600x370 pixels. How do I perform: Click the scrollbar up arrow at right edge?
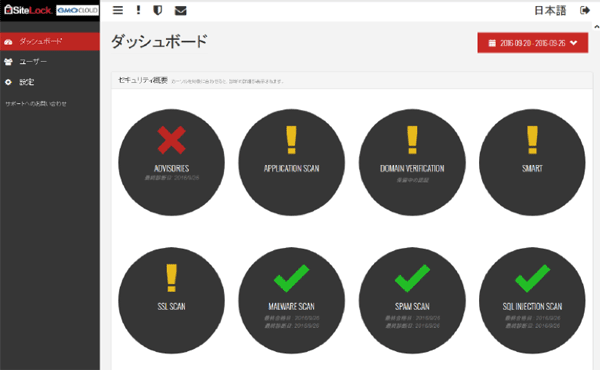(597, 27)
